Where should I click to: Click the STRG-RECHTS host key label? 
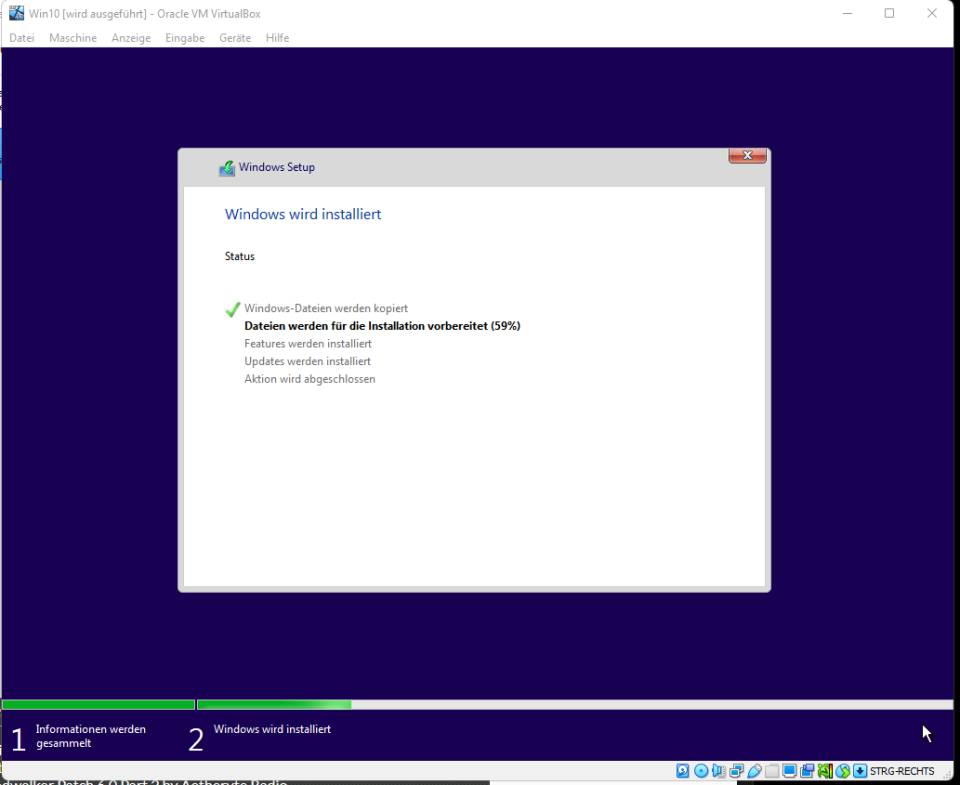[x=902, y=771]
